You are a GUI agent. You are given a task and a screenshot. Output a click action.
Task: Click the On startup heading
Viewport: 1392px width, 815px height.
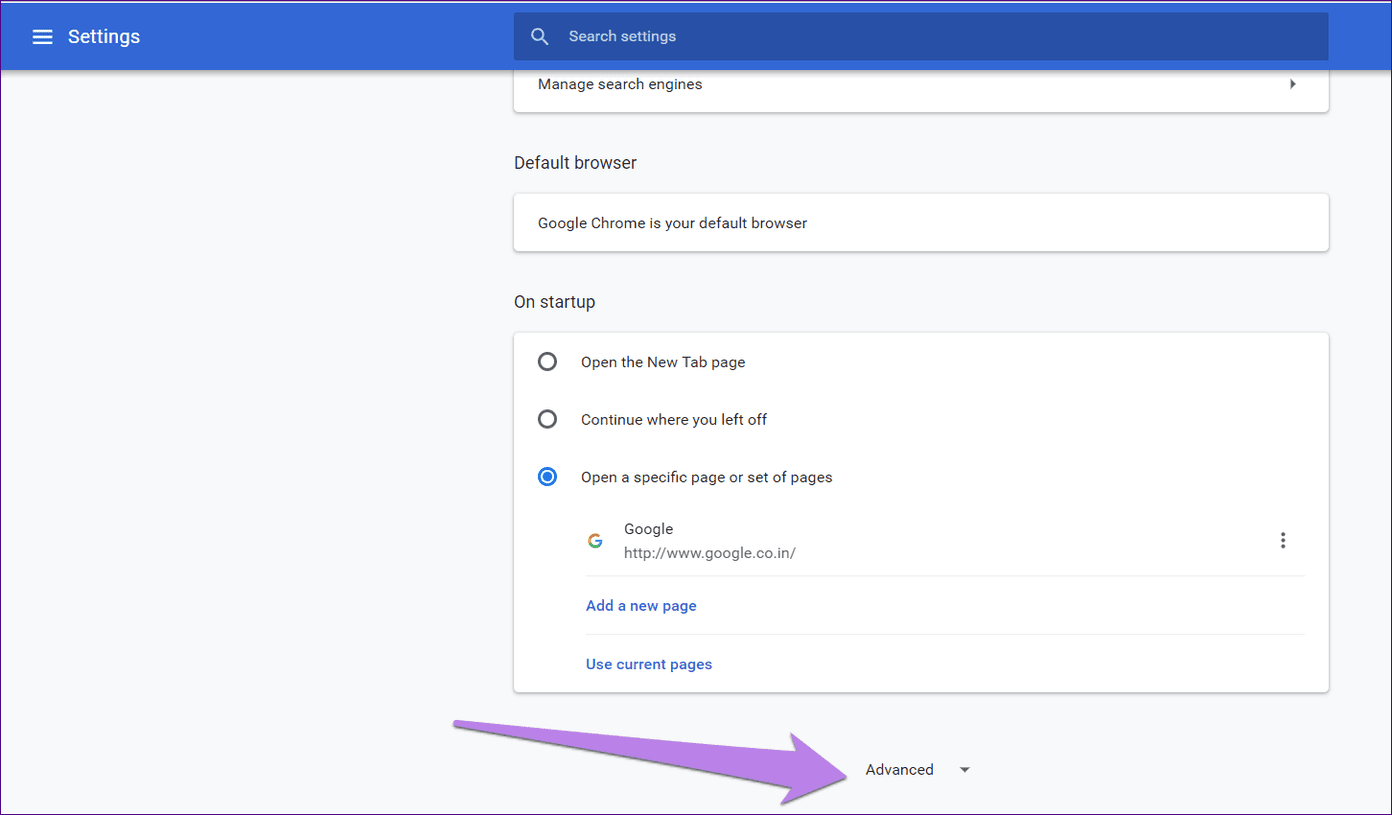point(554,302)
